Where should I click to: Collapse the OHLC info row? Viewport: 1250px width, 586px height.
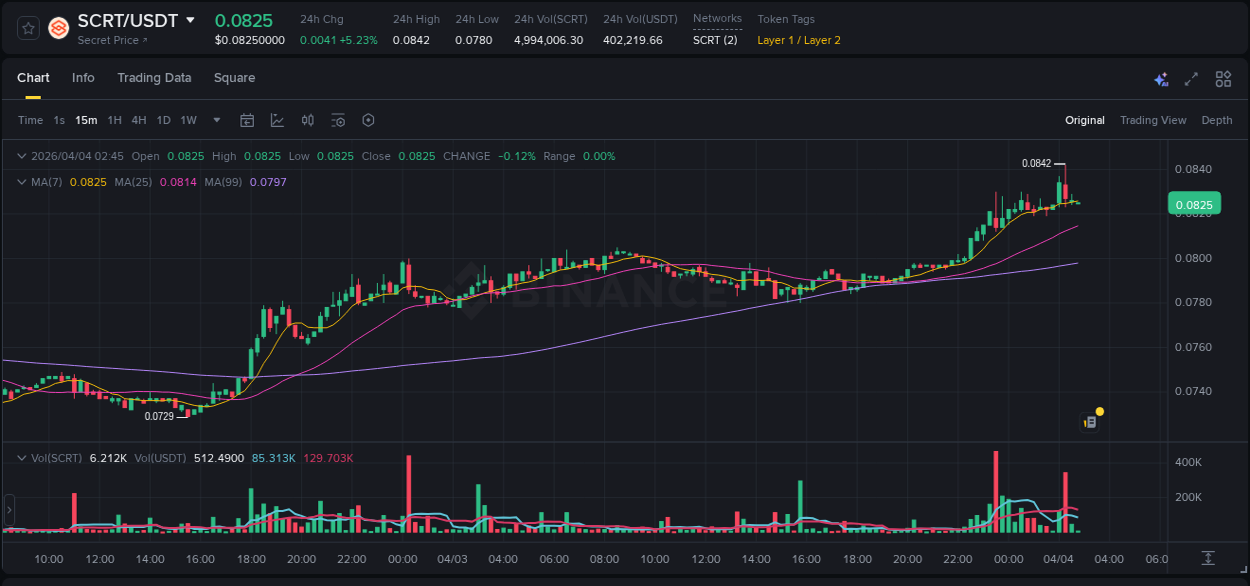pos(20,156)
